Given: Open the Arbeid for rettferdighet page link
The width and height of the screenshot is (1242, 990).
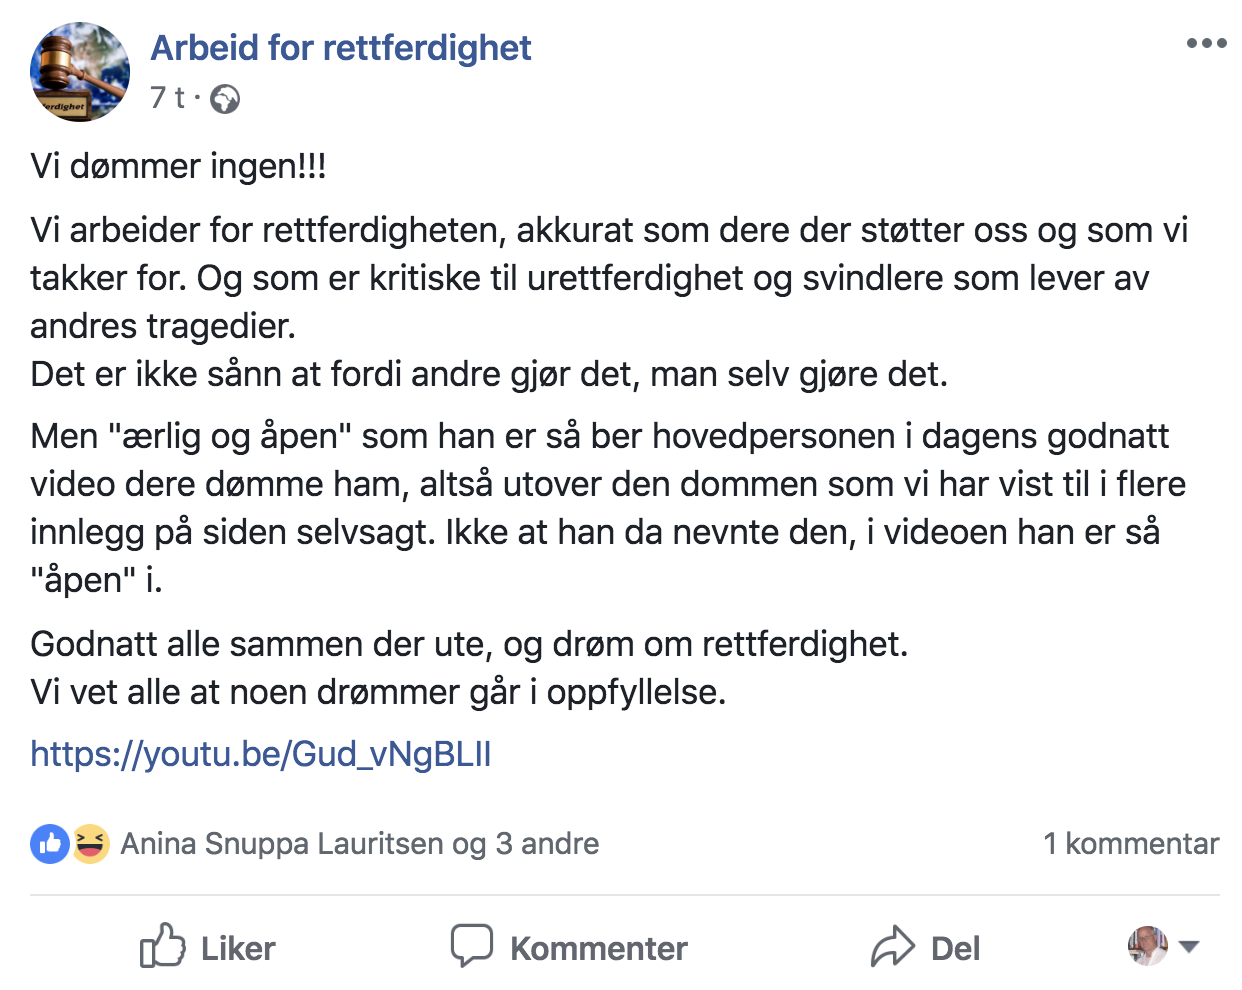Looking at the screenshot, I should [341, 47].
